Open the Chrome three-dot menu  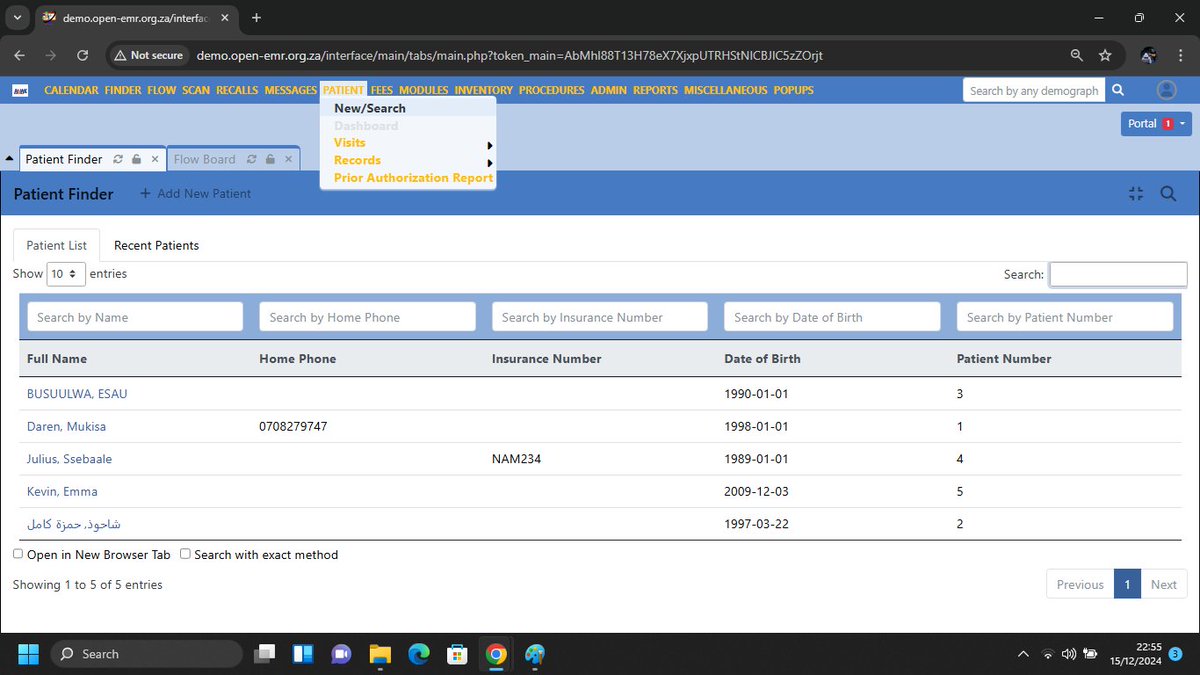(1179, 56)
